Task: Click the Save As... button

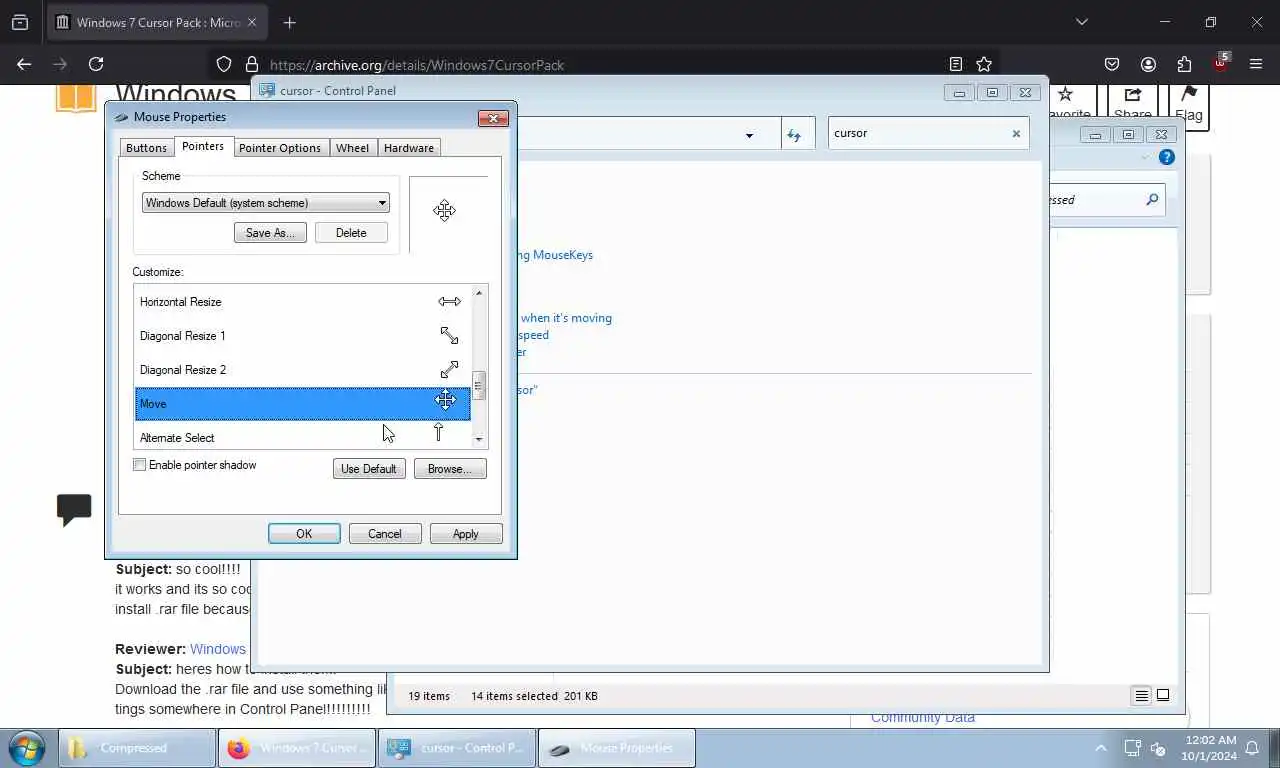Action: (270, 233)
